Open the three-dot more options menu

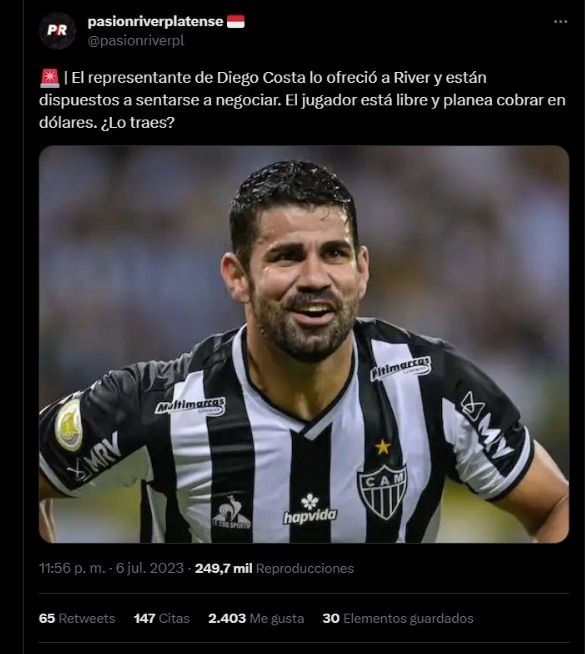click(560, 21)
